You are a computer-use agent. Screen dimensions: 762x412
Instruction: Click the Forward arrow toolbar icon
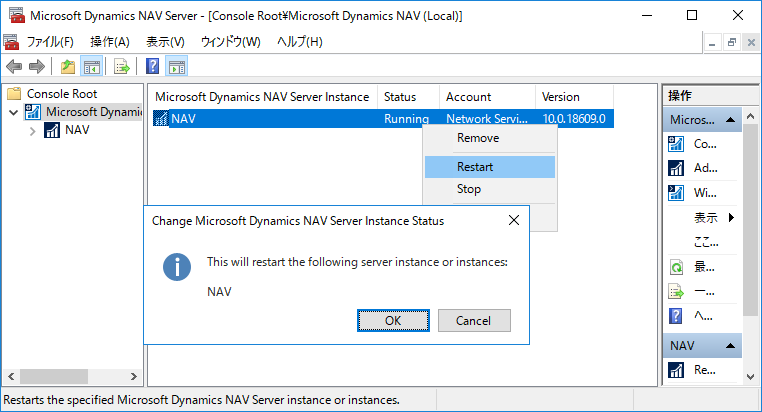[37, 66]
